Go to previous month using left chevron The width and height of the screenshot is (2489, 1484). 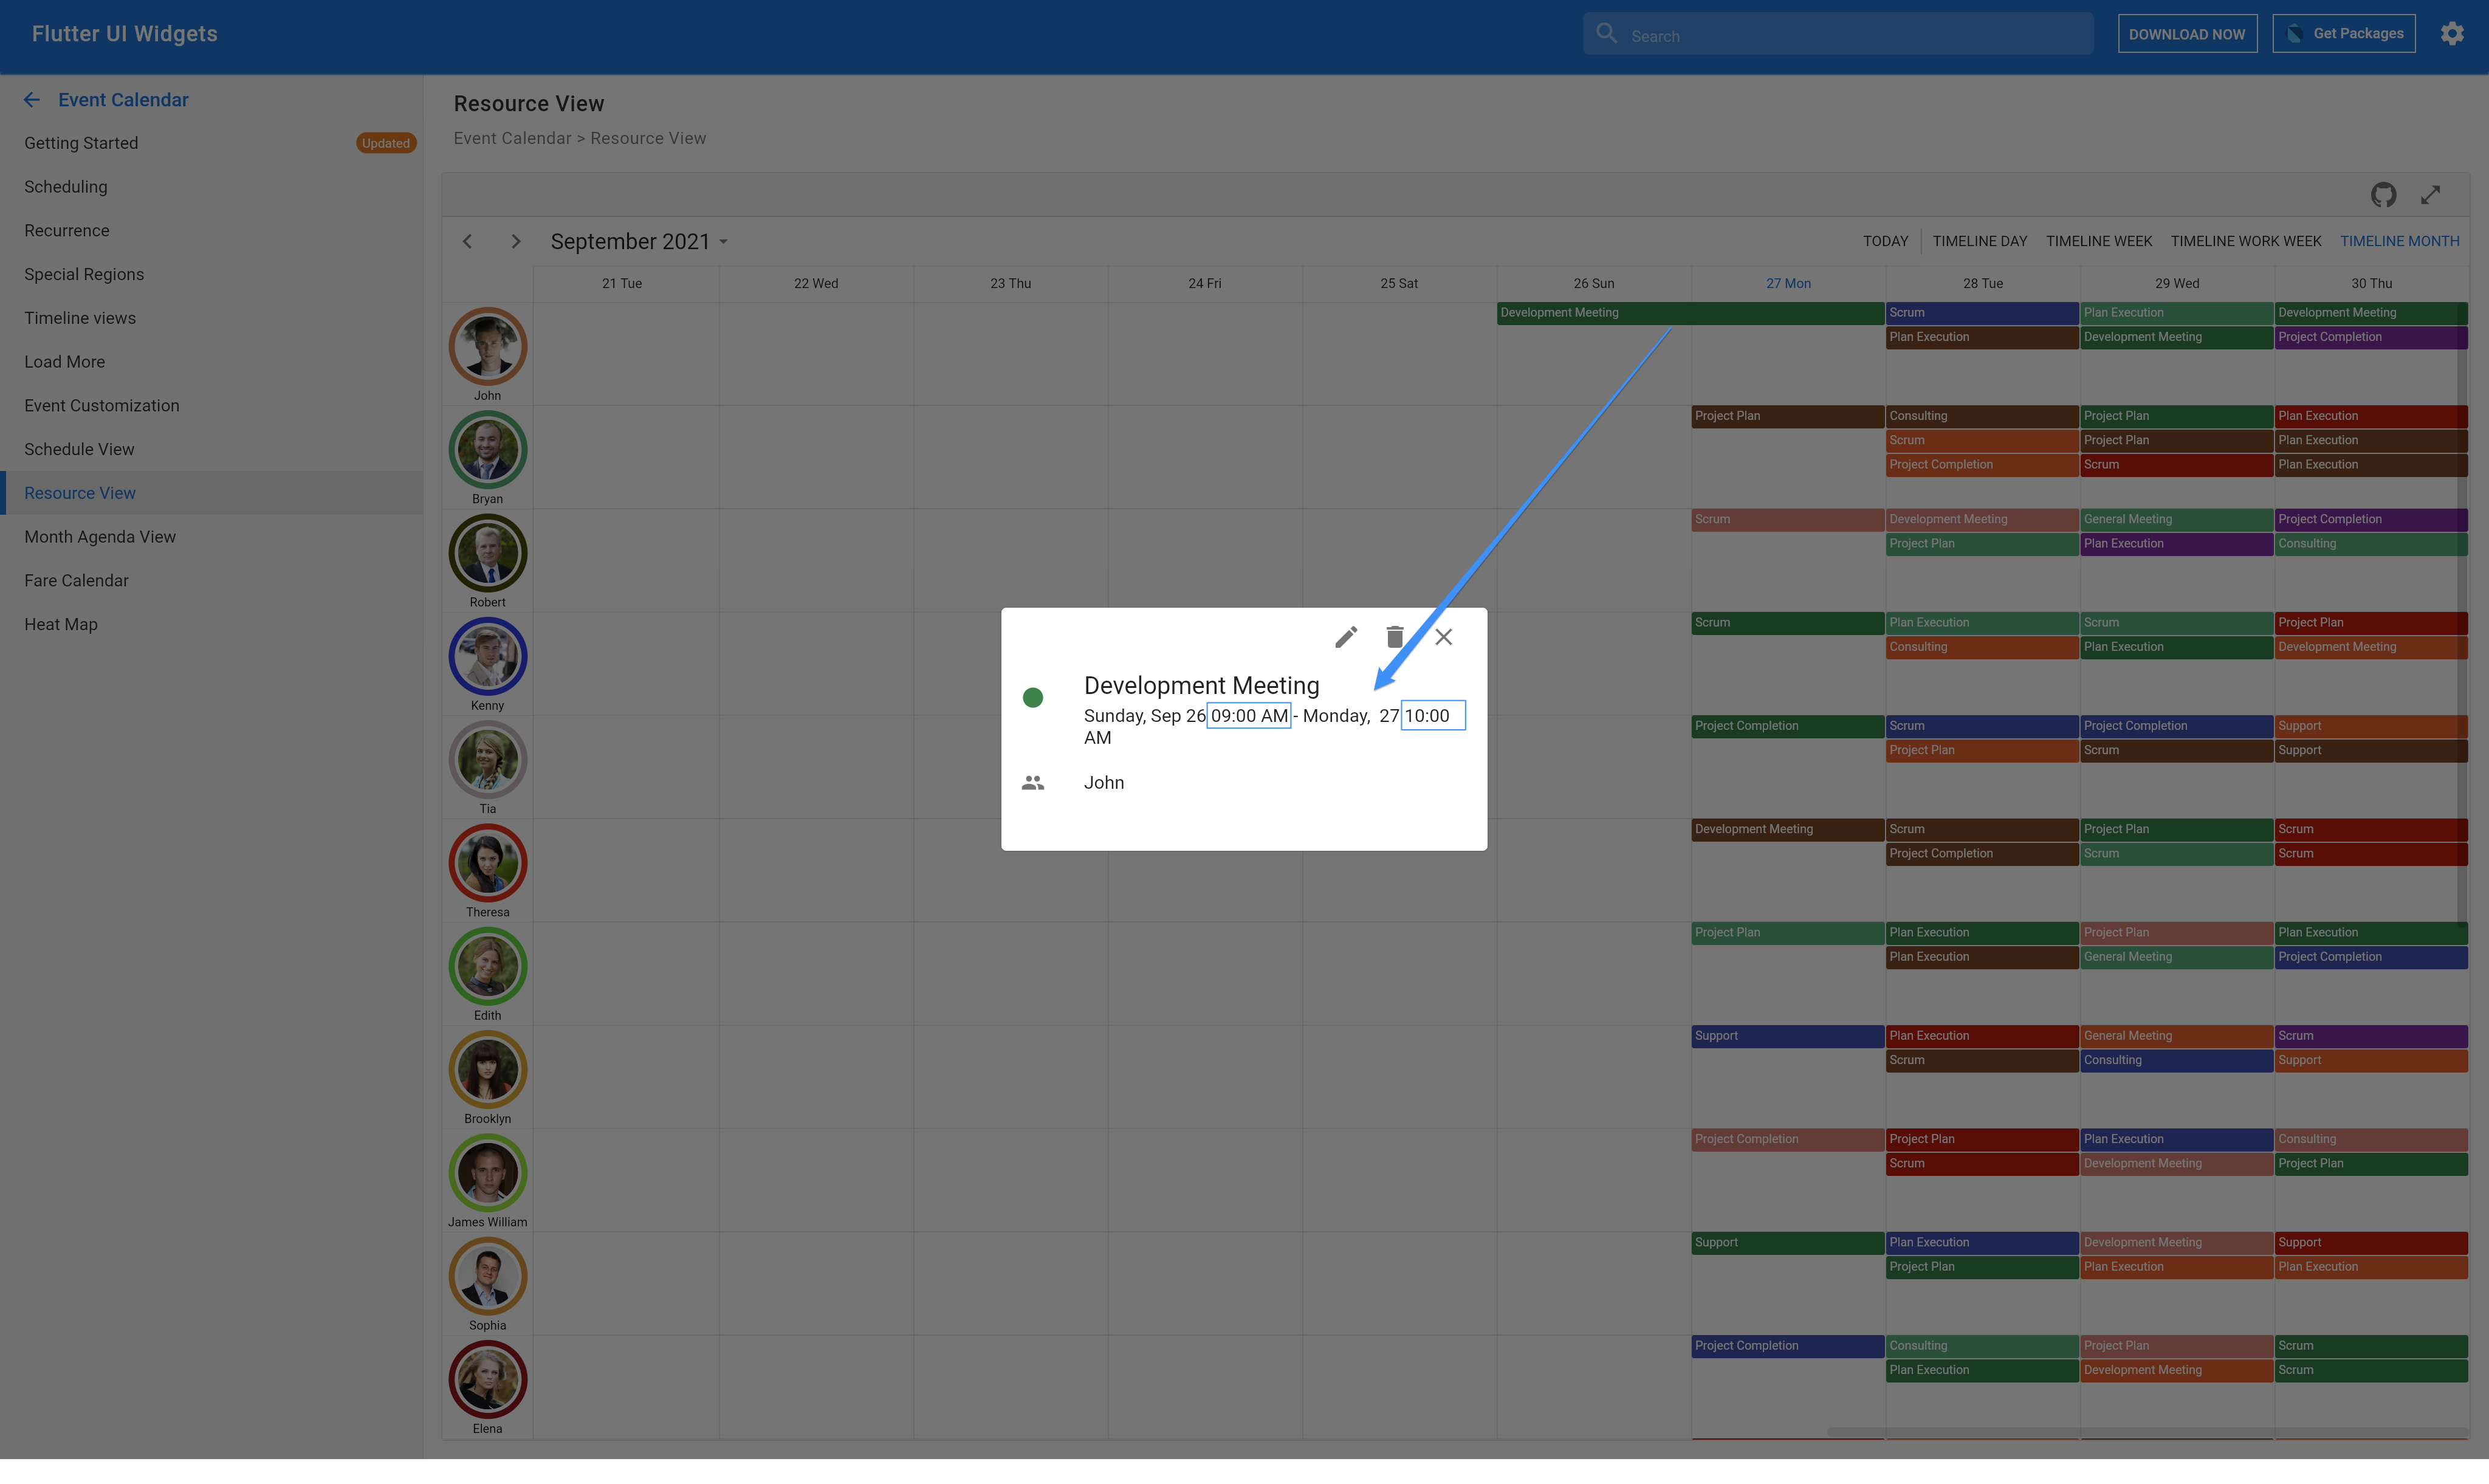coord(467,241)
